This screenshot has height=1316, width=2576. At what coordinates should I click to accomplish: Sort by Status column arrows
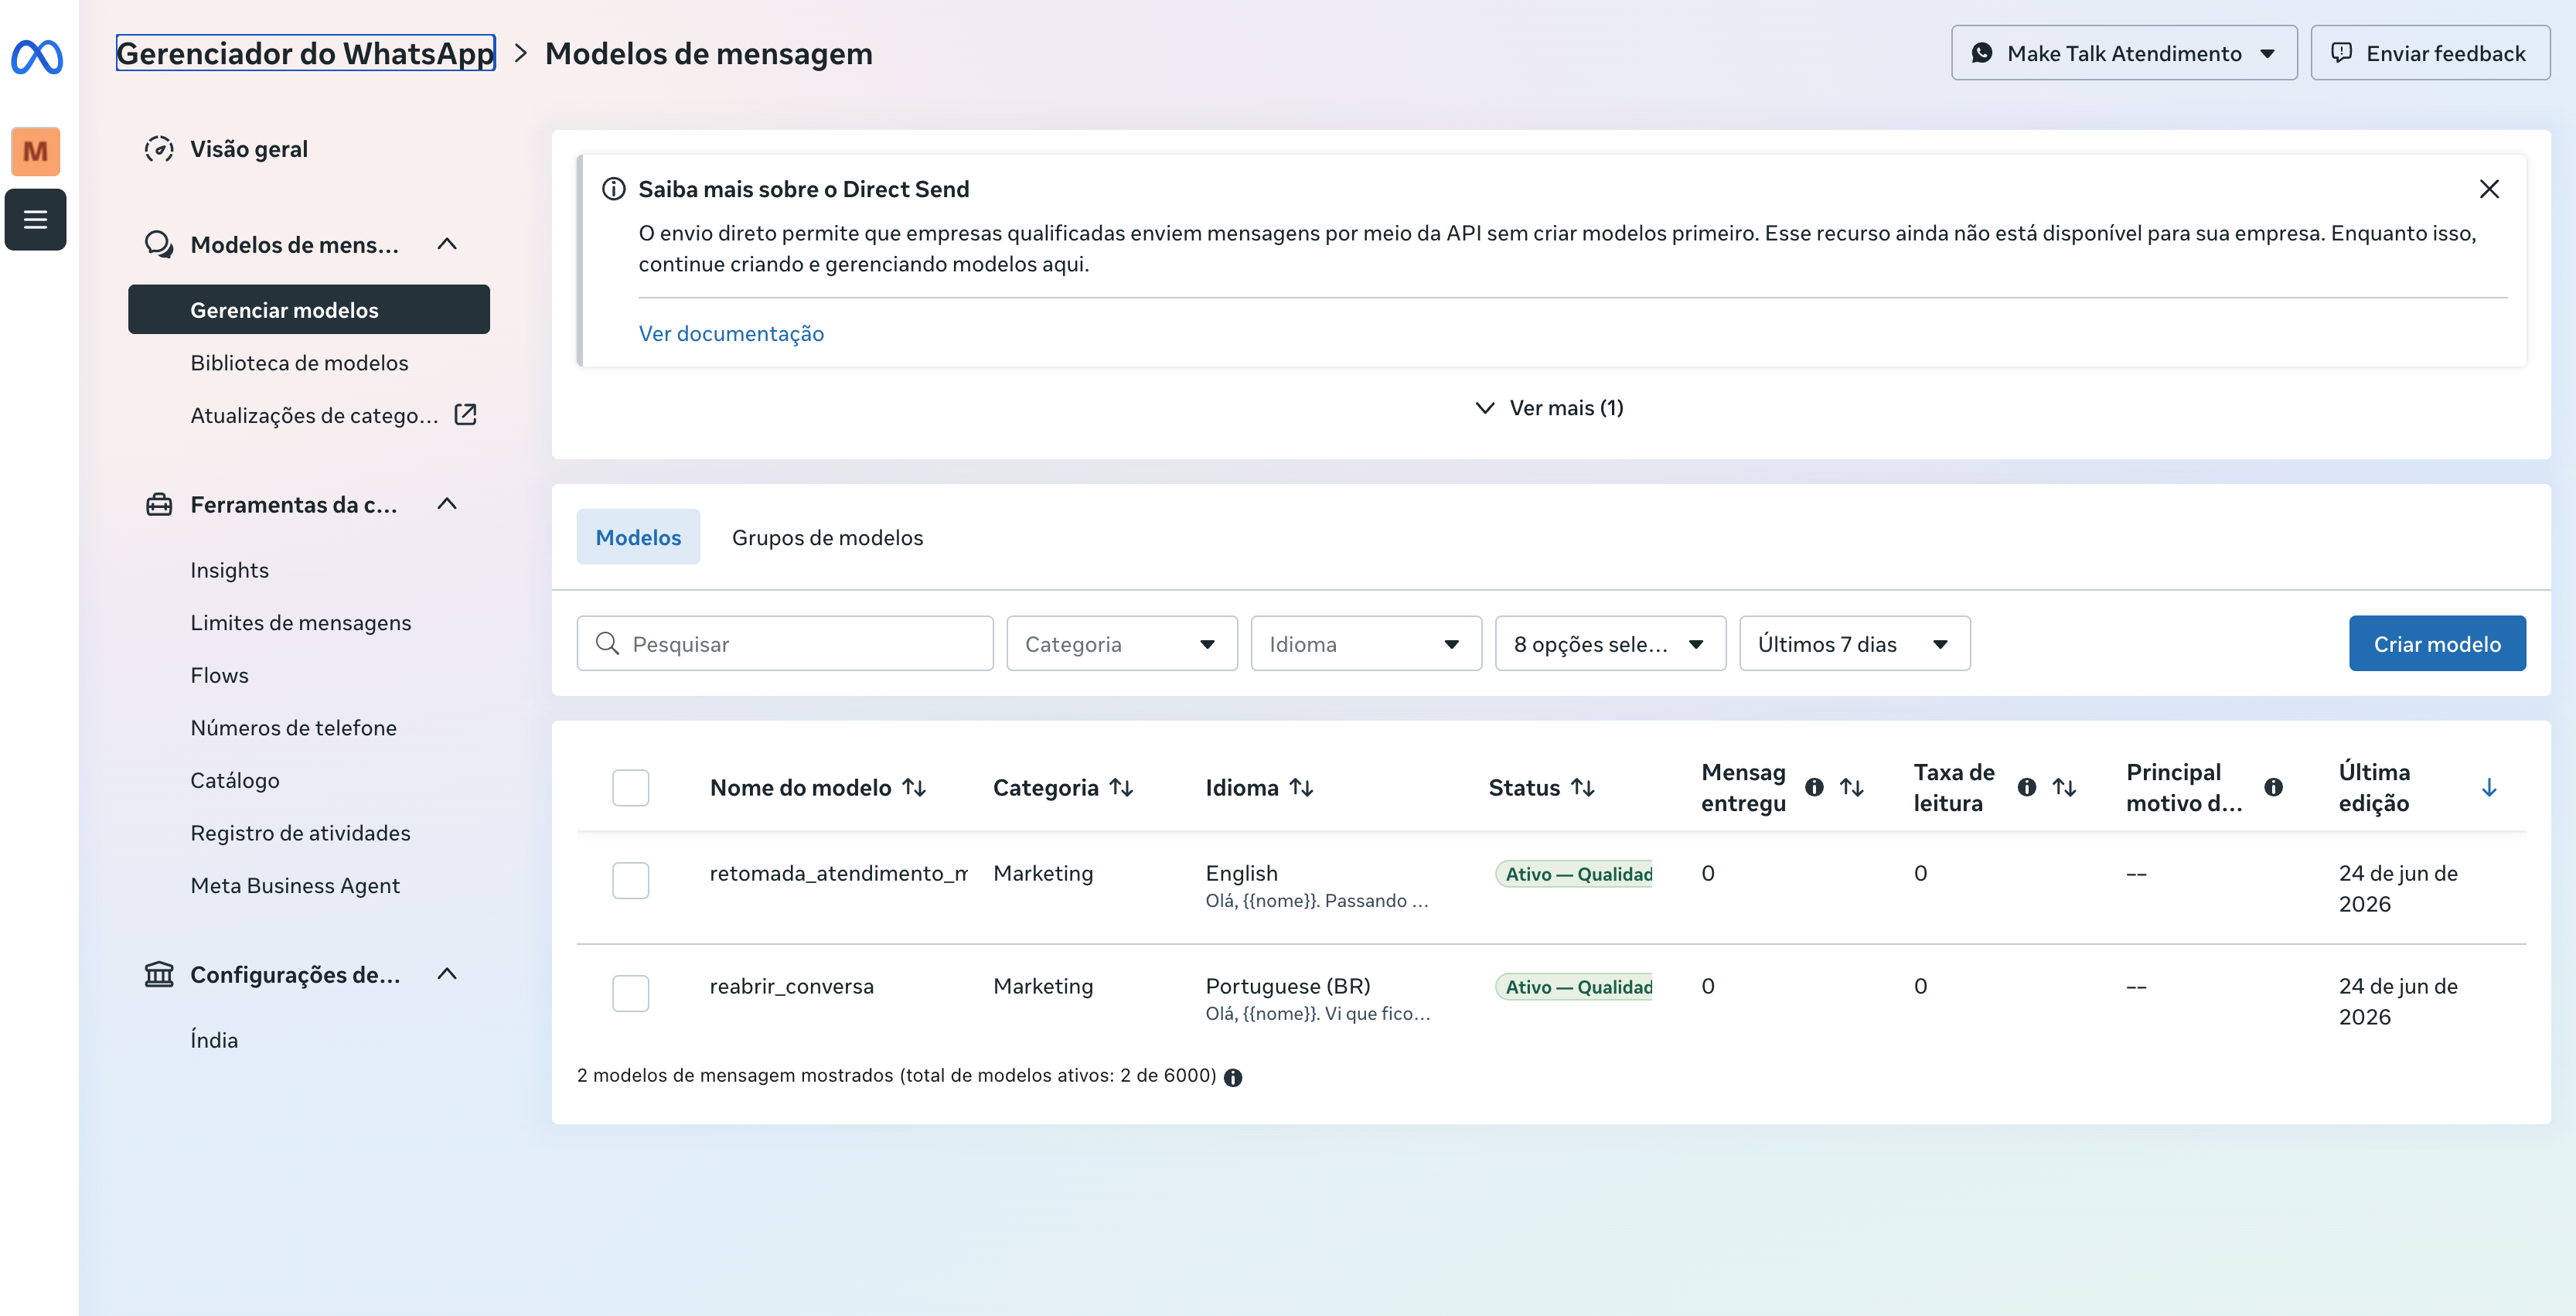1582,788
